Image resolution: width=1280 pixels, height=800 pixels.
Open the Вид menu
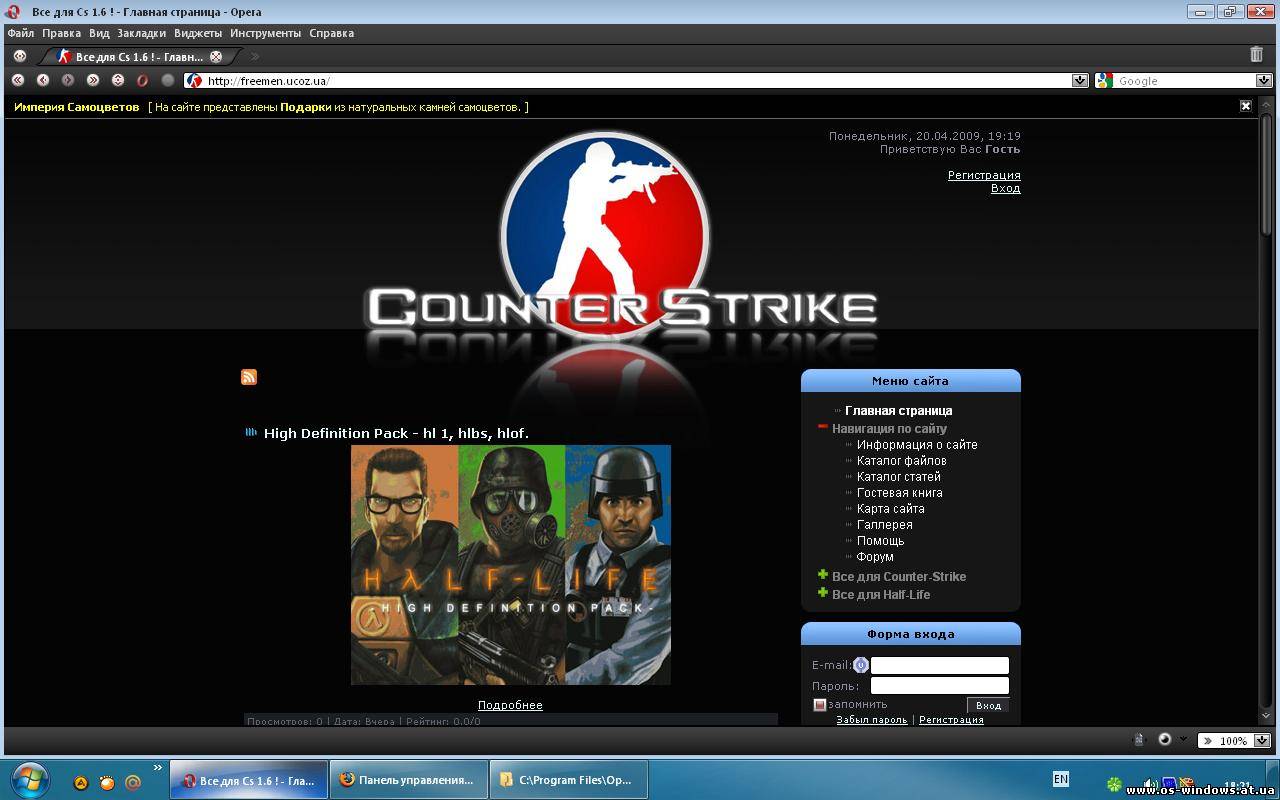[99, 33]
